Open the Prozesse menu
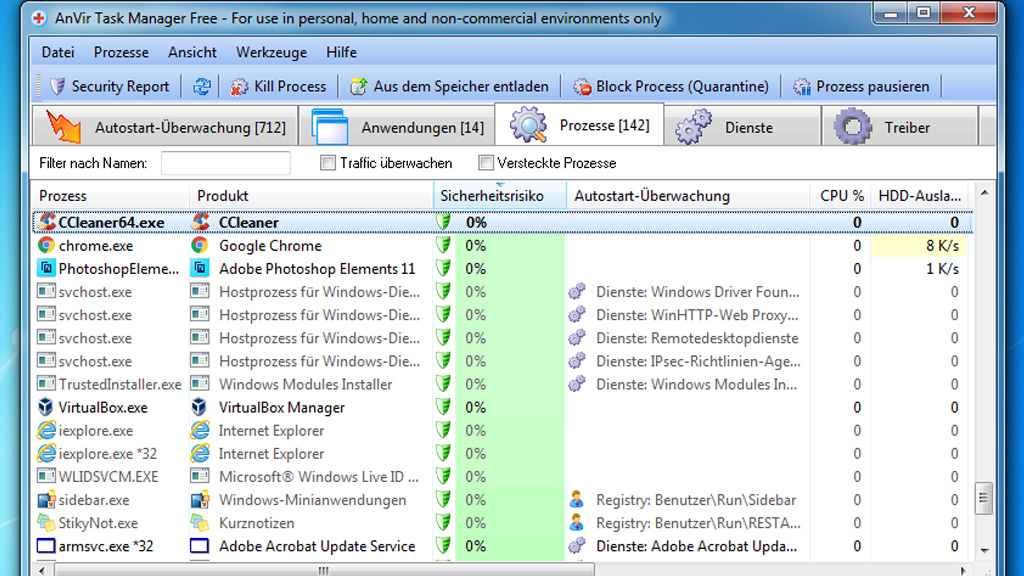Screen dimensions: 1024x576 click(121, 52)
